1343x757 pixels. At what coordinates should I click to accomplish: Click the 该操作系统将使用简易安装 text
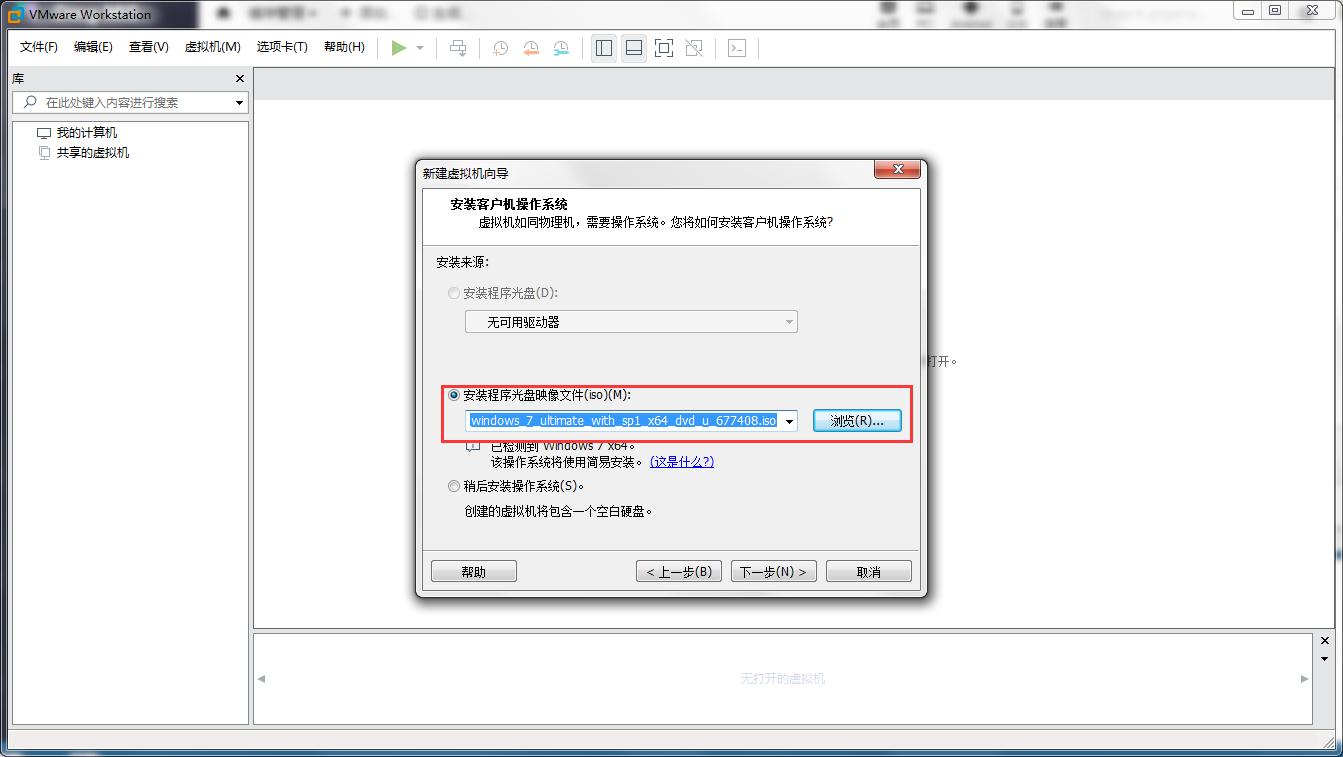pos(567,462)
